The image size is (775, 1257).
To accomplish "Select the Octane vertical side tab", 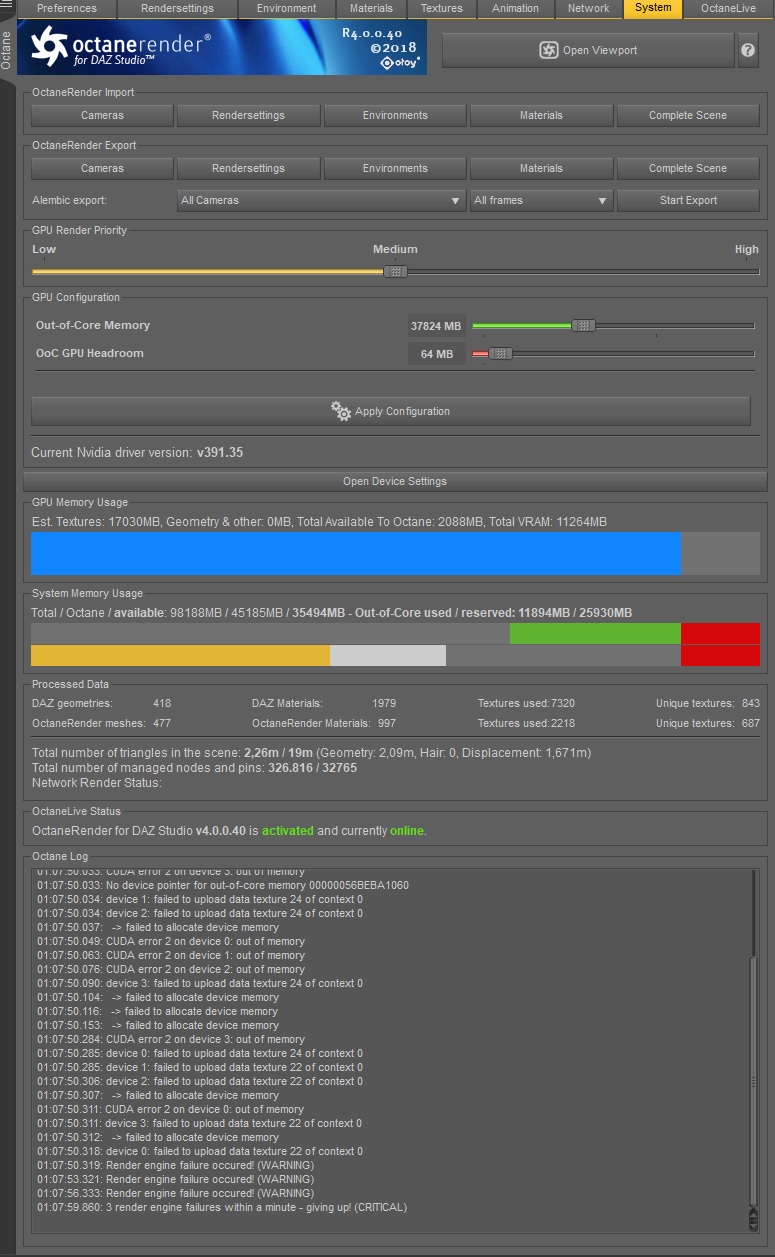I will (8, 49).
